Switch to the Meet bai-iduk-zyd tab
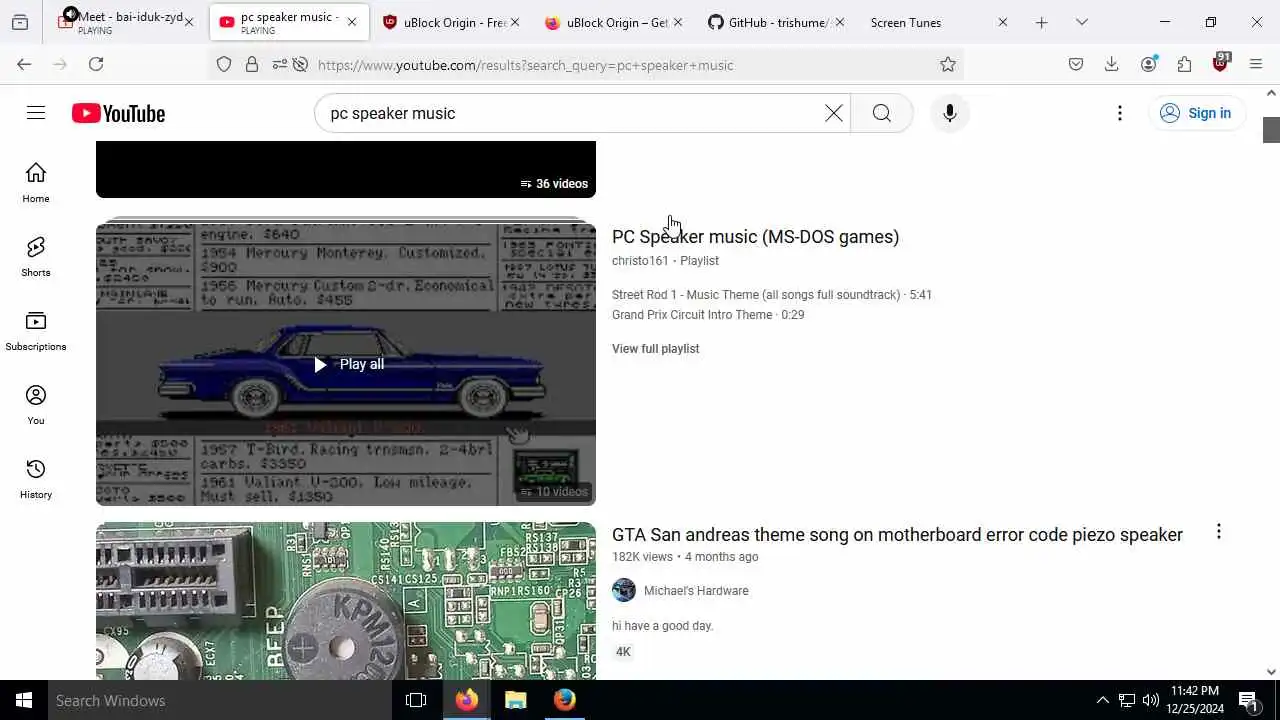The width and height of the screenshot is (1280, 720). [x=125, y=22]
